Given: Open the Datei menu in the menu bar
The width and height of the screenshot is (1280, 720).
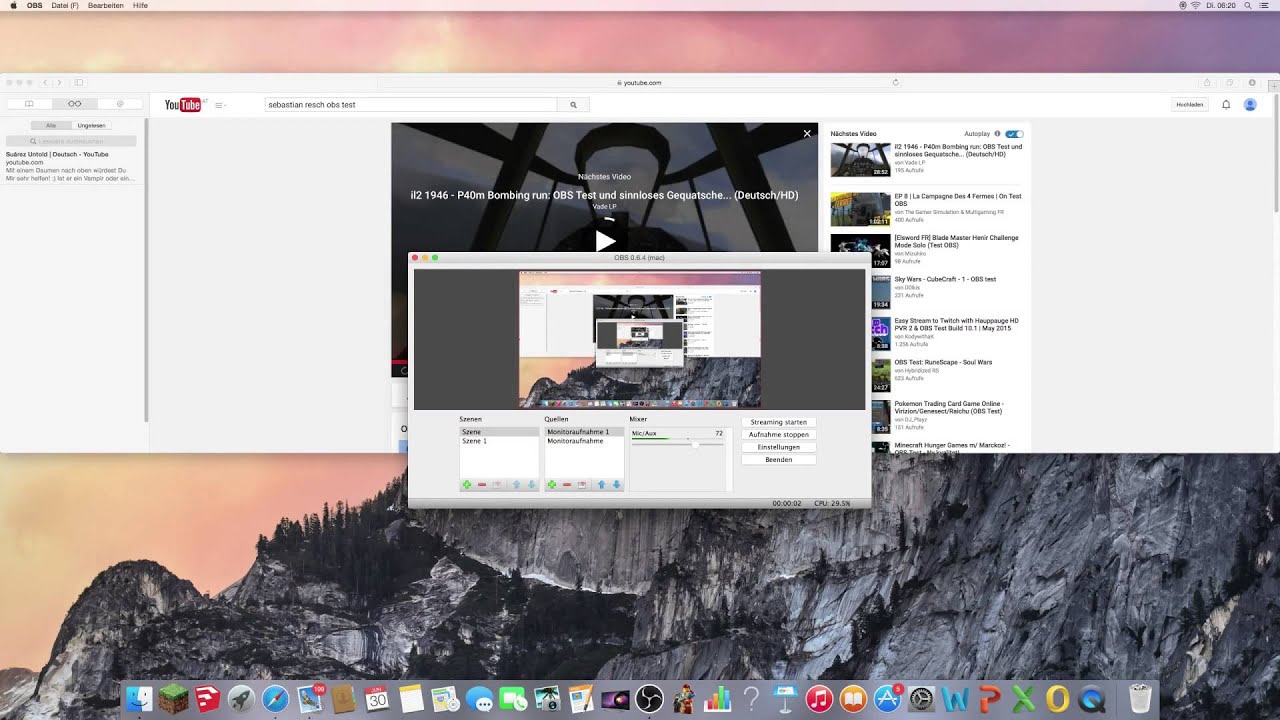Looking at the screenshot, I should pos(65,5).
